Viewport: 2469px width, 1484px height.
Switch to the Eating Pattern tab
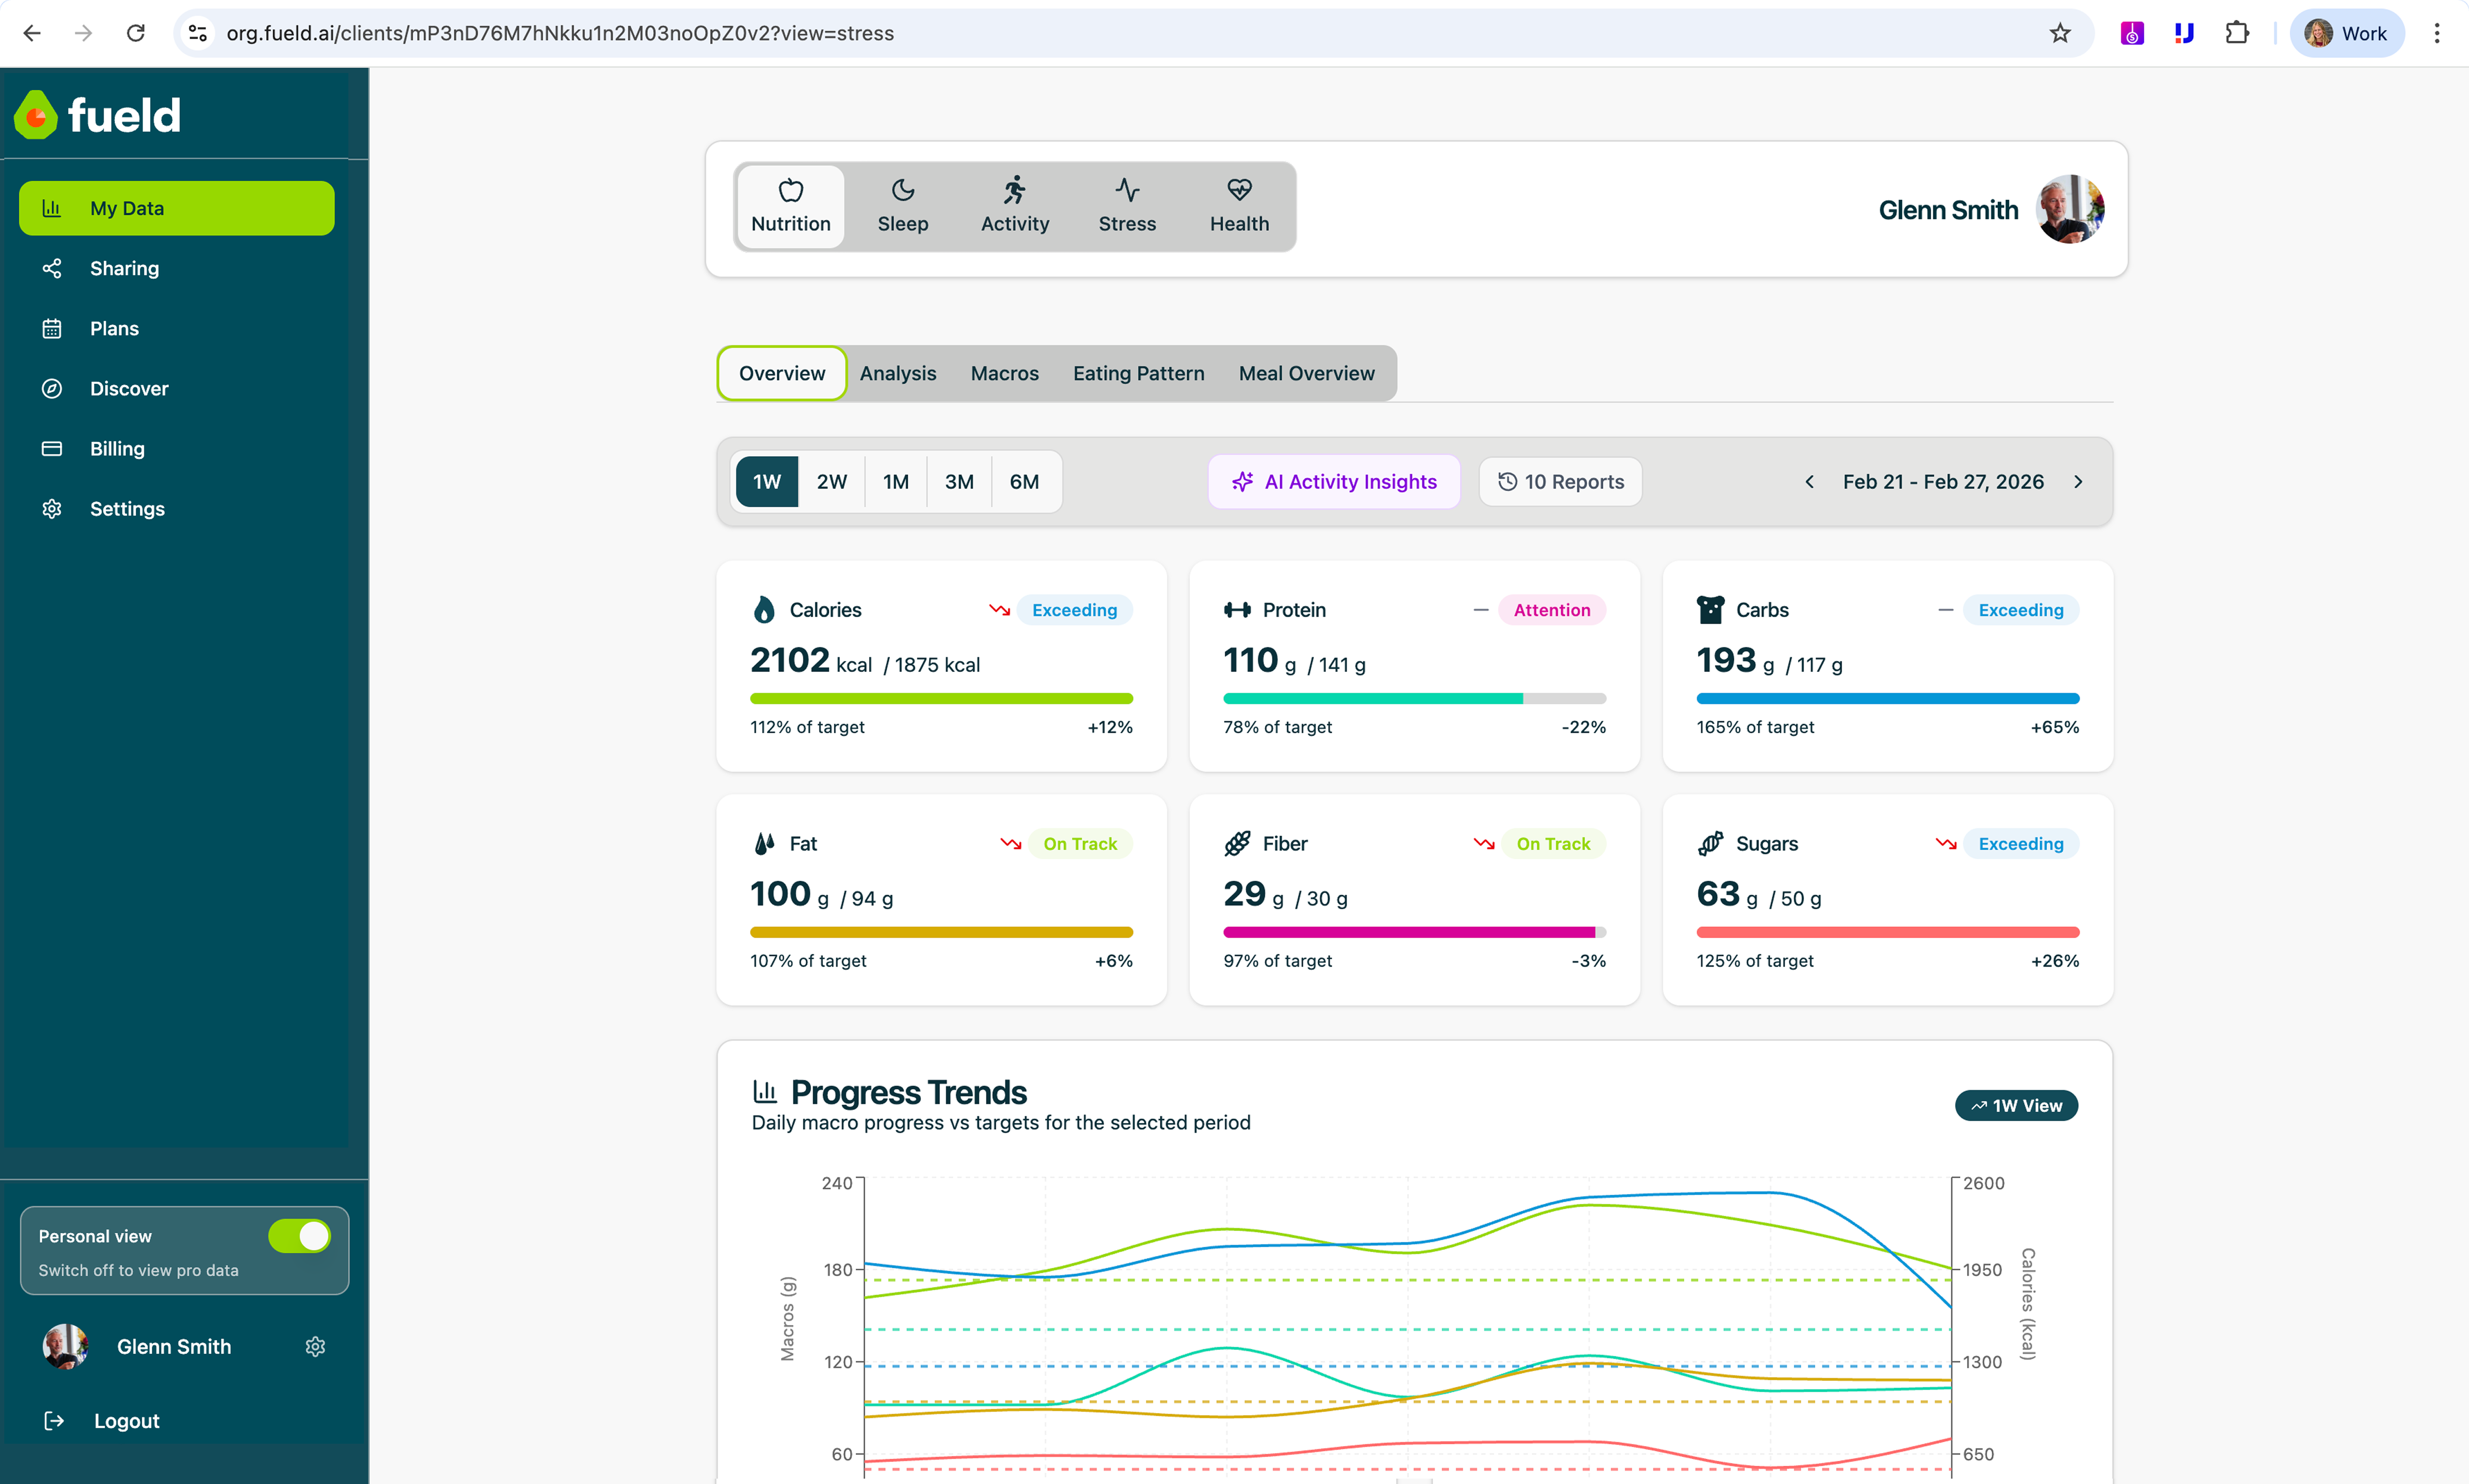tap(1138, 373)
